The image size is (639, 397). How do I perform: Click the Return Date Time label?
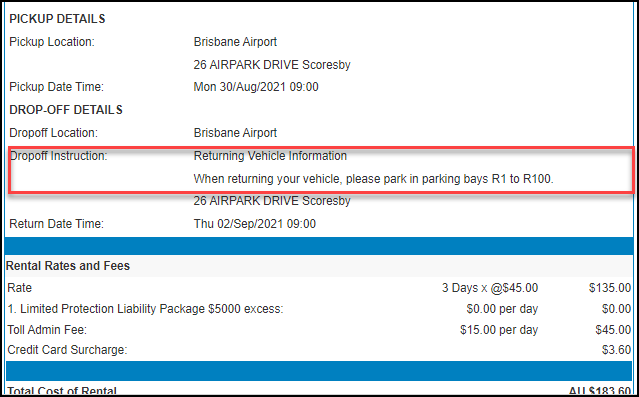57,224
